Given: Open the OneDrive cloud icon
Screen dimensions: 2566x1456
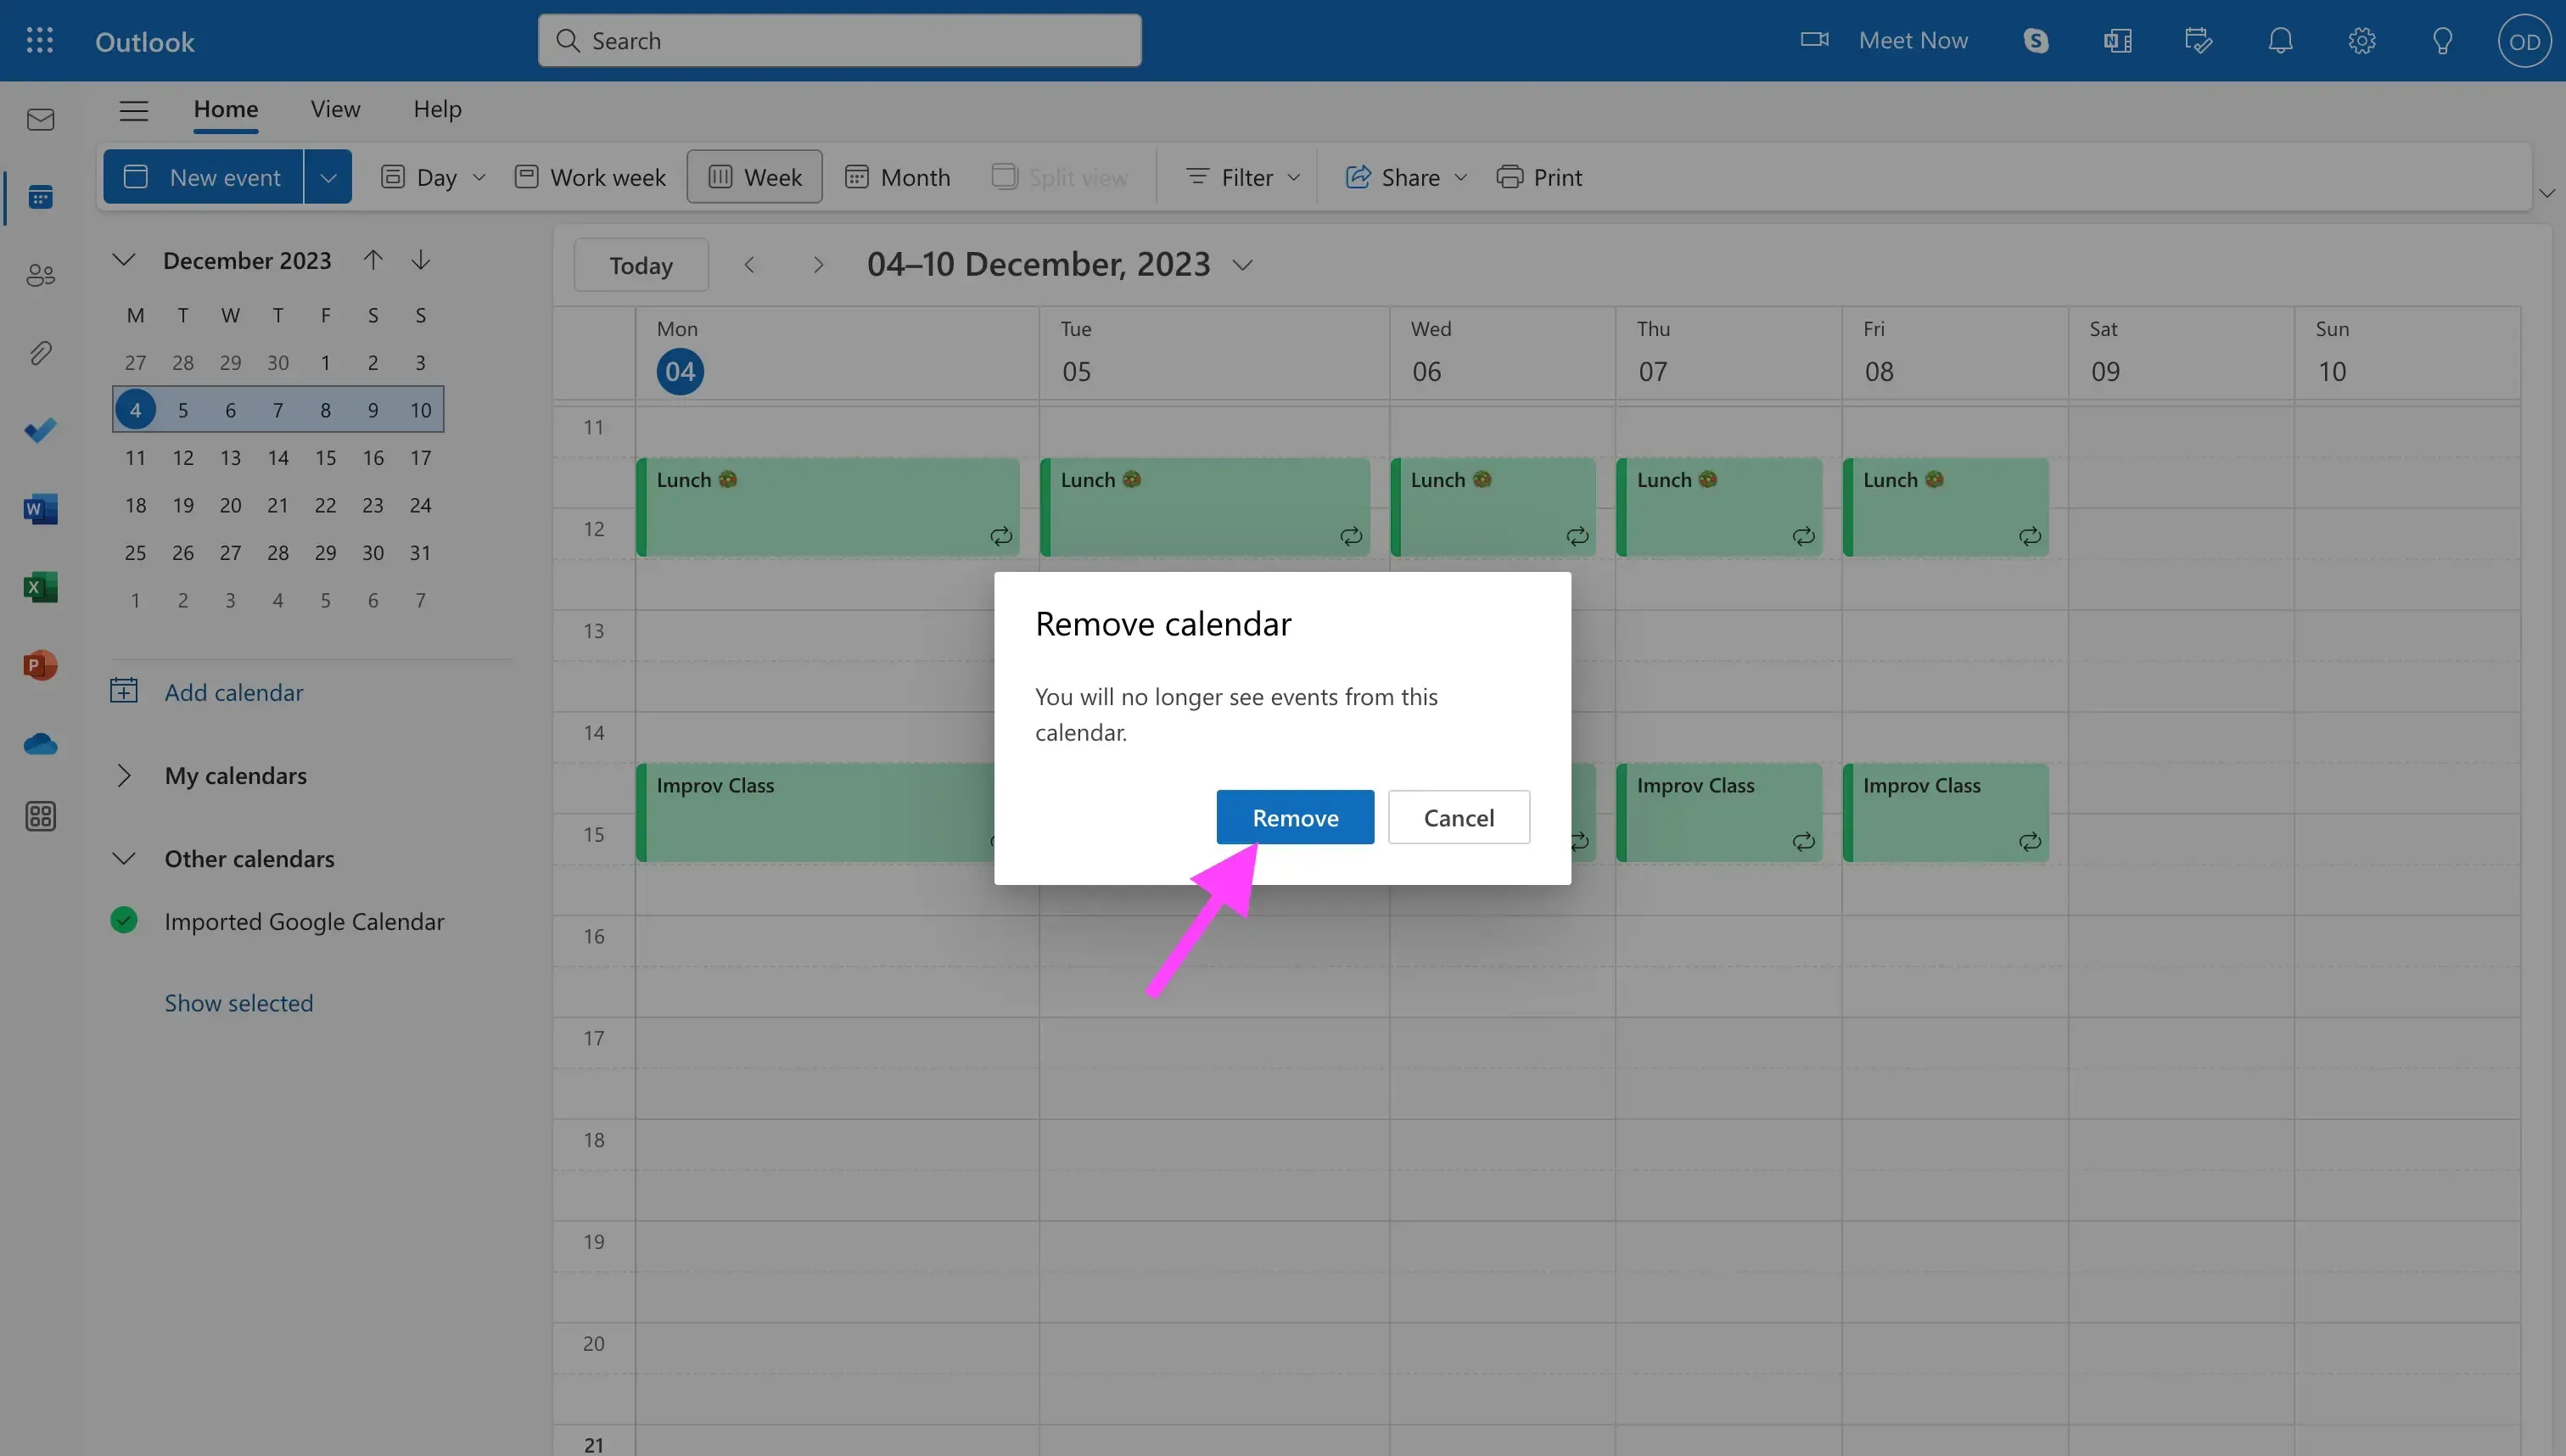Looking at the screenshot, I should point(40,743).
